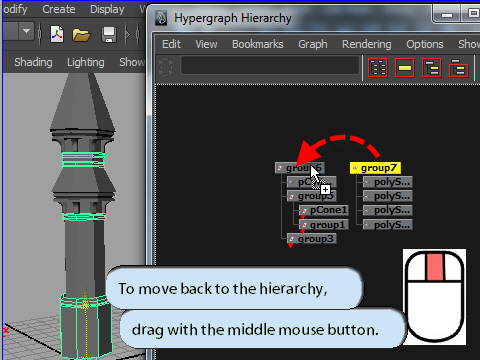
Task: Click the new scene file icon
Action: [57, 34]
